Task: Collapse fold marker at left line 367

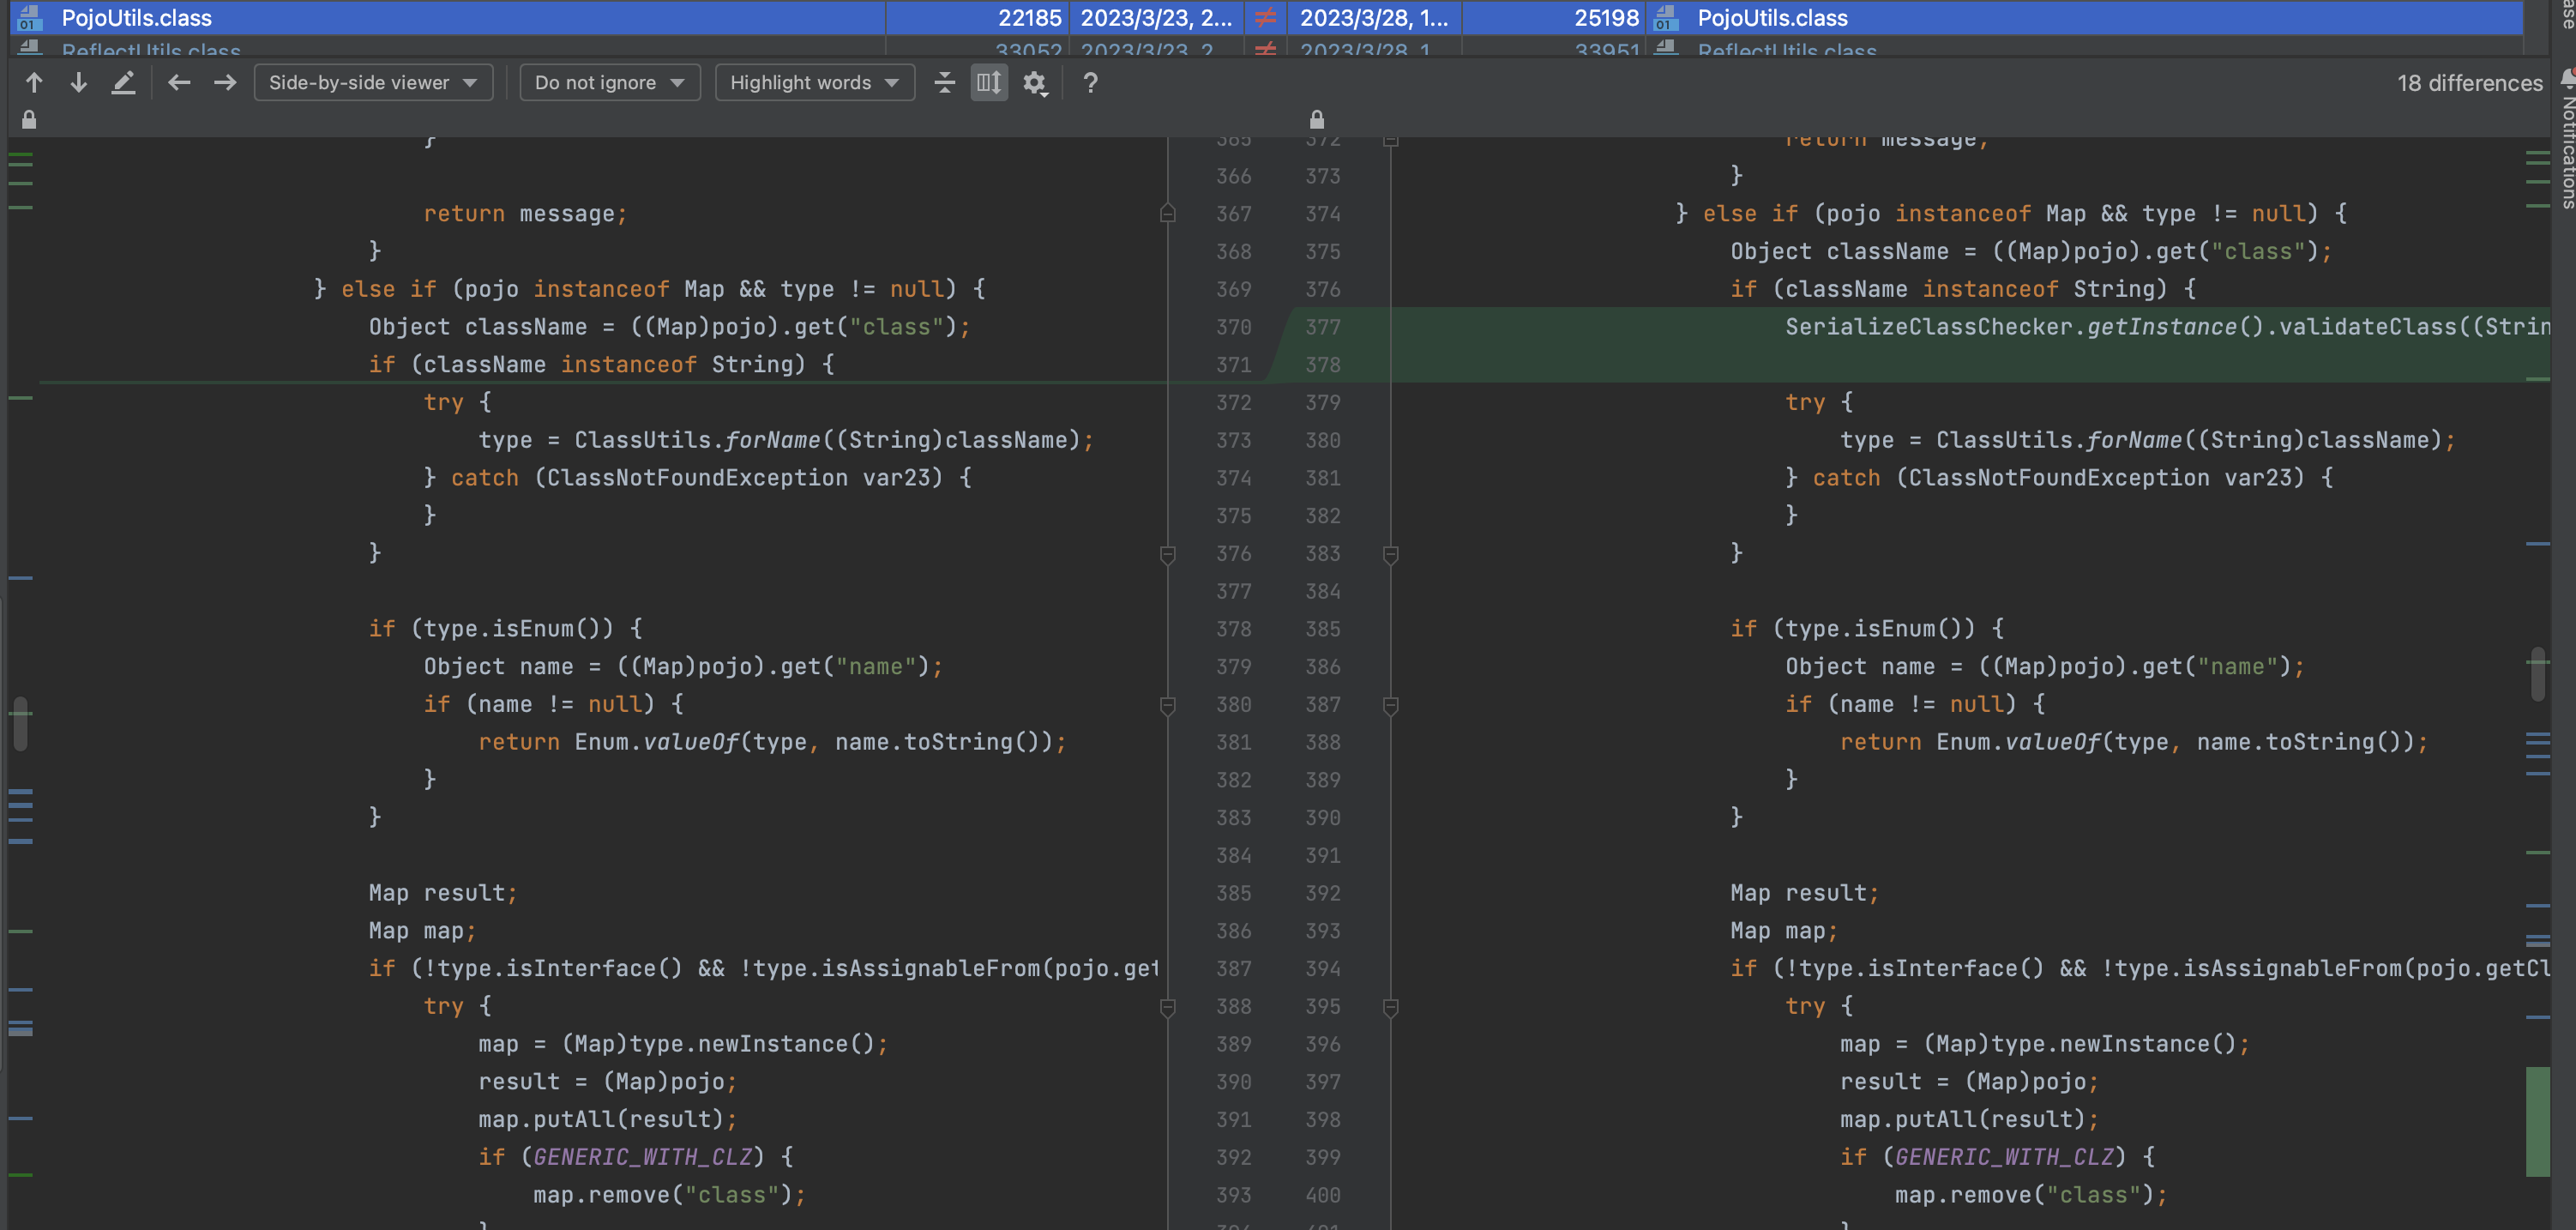Action: pyautogui.click(x=1167, y=214)
